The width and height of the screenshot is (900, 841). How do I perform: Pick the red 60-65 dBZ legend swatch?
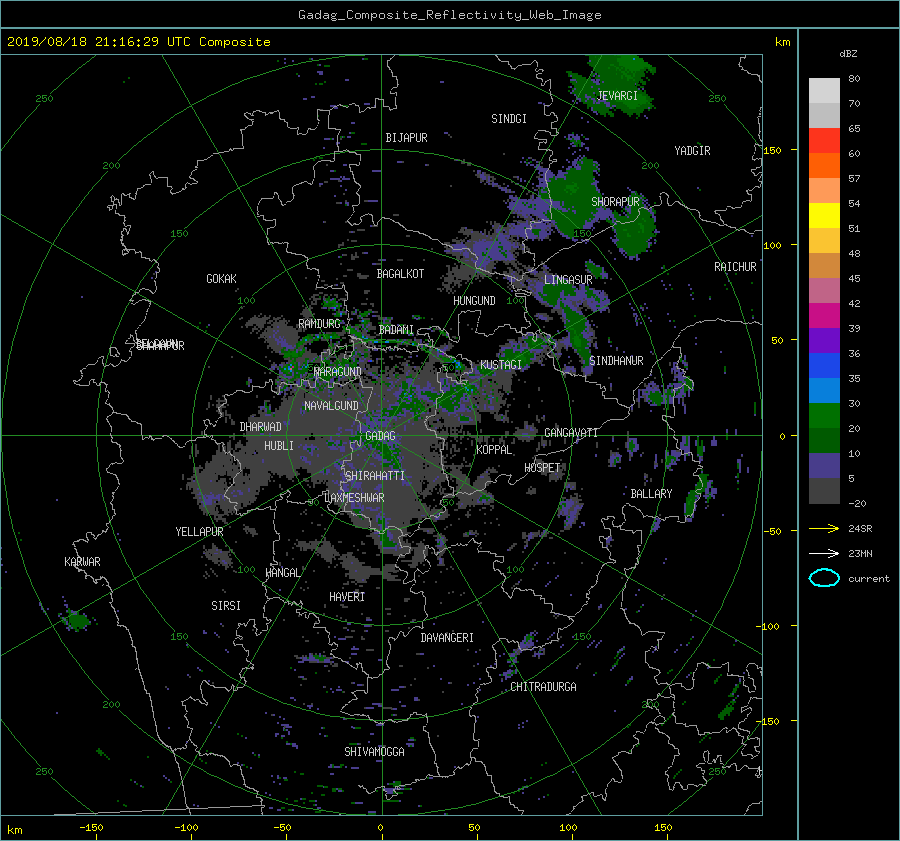point(824,140)
